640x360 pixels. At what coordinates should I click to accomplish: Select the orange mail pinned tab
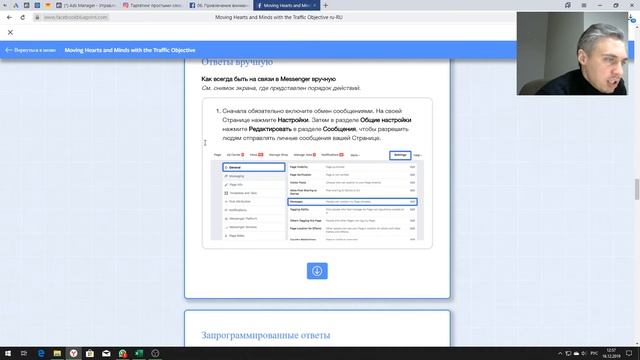point(48,5)
